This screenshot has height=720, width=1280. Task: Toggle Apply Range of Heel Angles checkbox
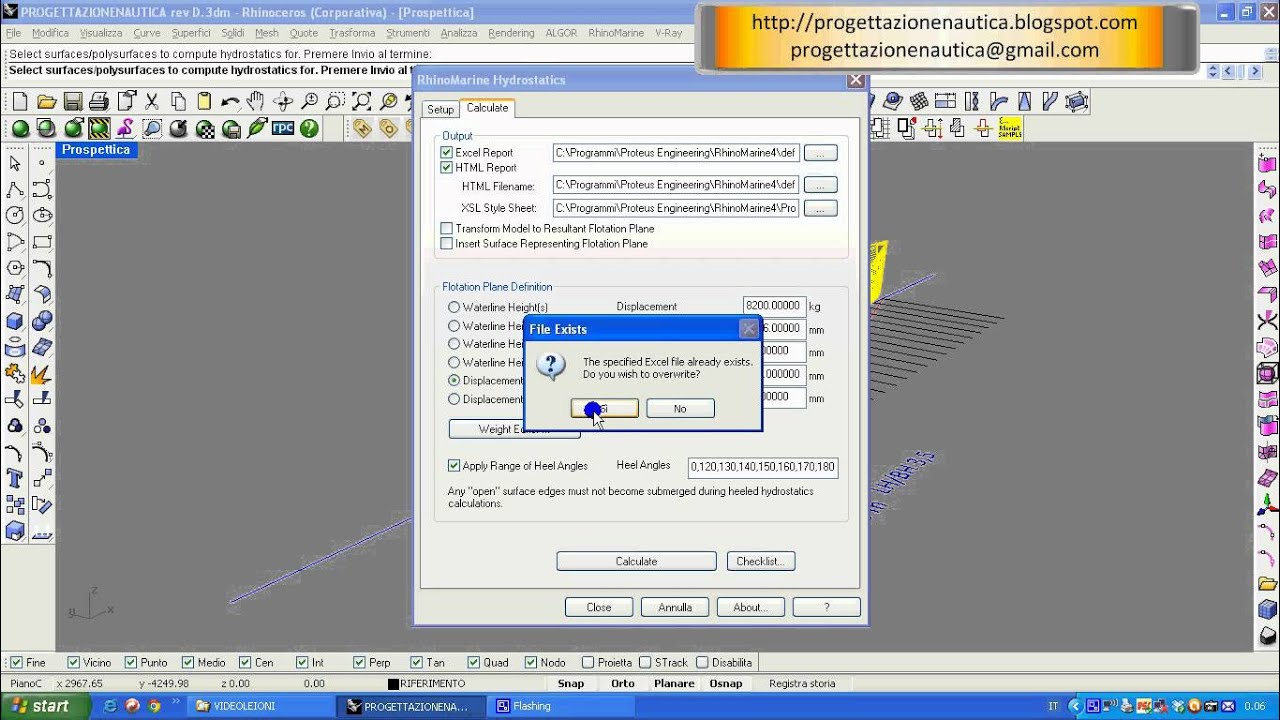pyautogui.click(x=454, y=466)
